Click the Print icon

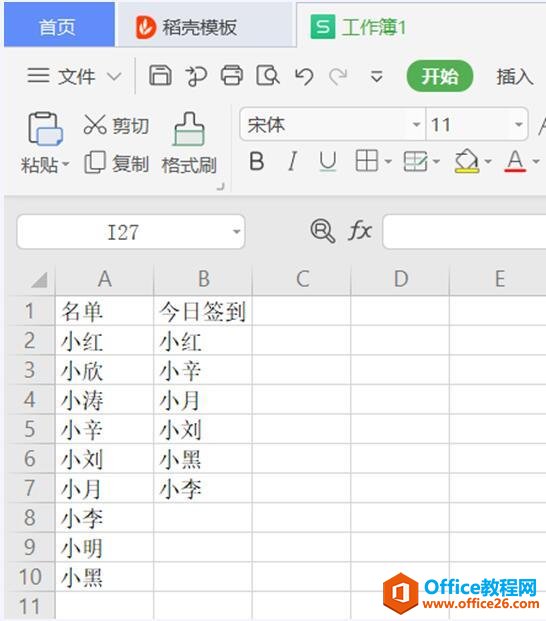(232, 75)
